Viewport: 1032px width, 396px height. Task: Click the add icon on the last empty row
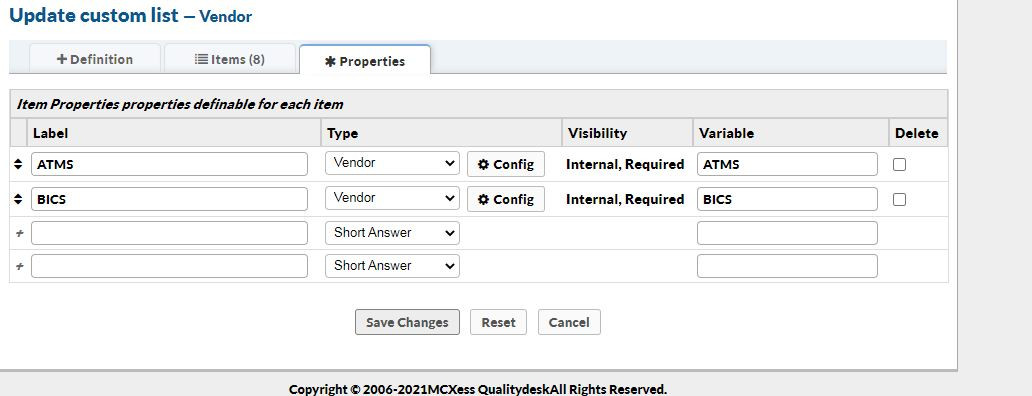point(19,266)
